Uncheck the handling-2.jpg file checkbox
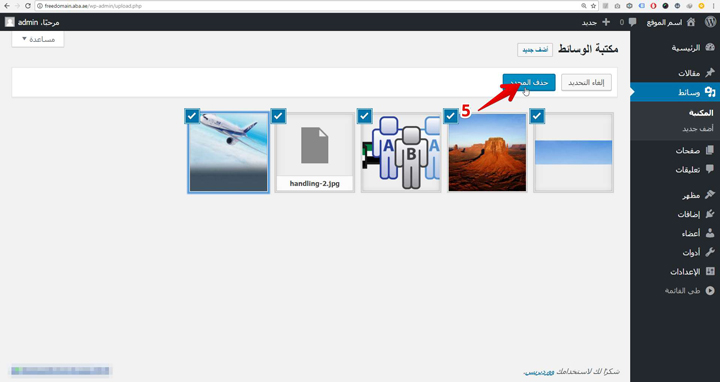 point(278,116)
